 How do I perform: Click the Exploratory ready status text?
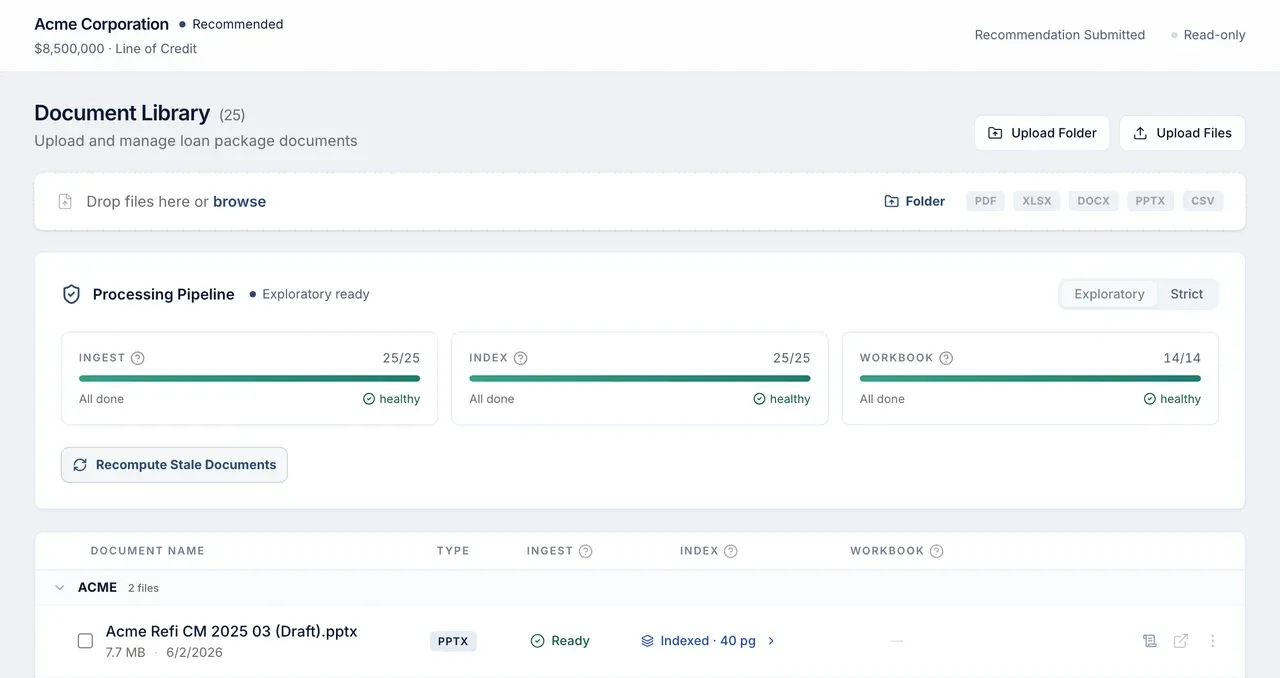click(x=316, y=294)
